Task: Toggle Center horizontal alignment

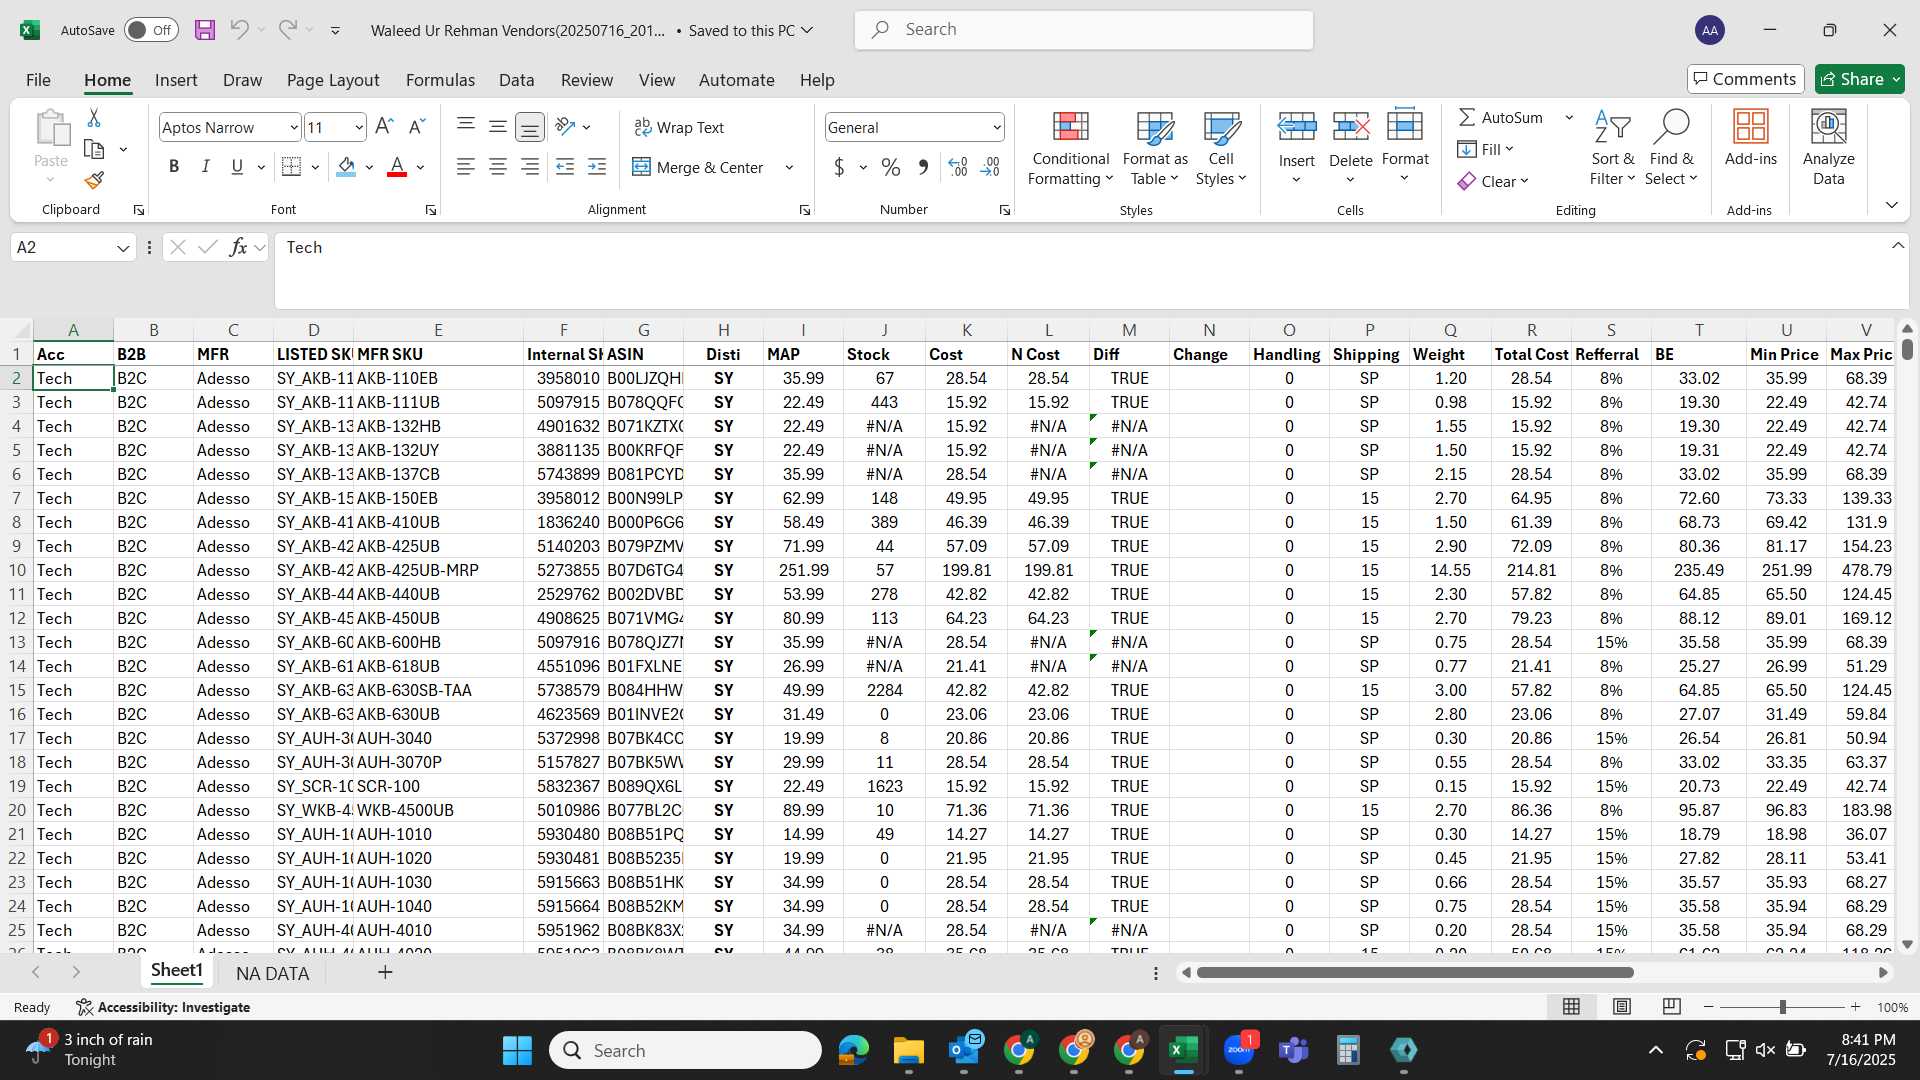Action: pyautogui.click(x=498, y=167)
